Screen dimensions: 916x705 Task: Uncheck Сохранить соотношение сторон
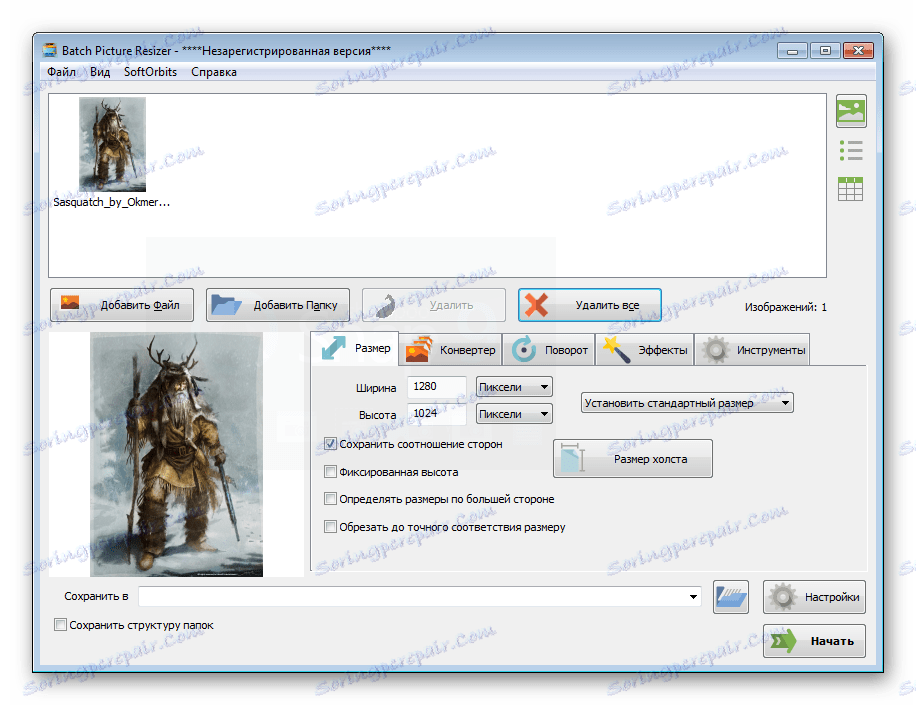331,444
